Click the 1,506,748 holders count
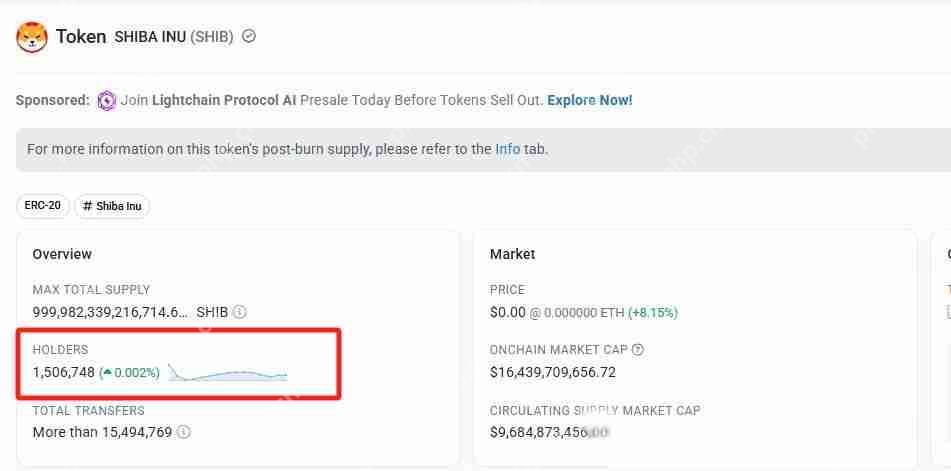This screenshot has width=951, height=471. 64,372
